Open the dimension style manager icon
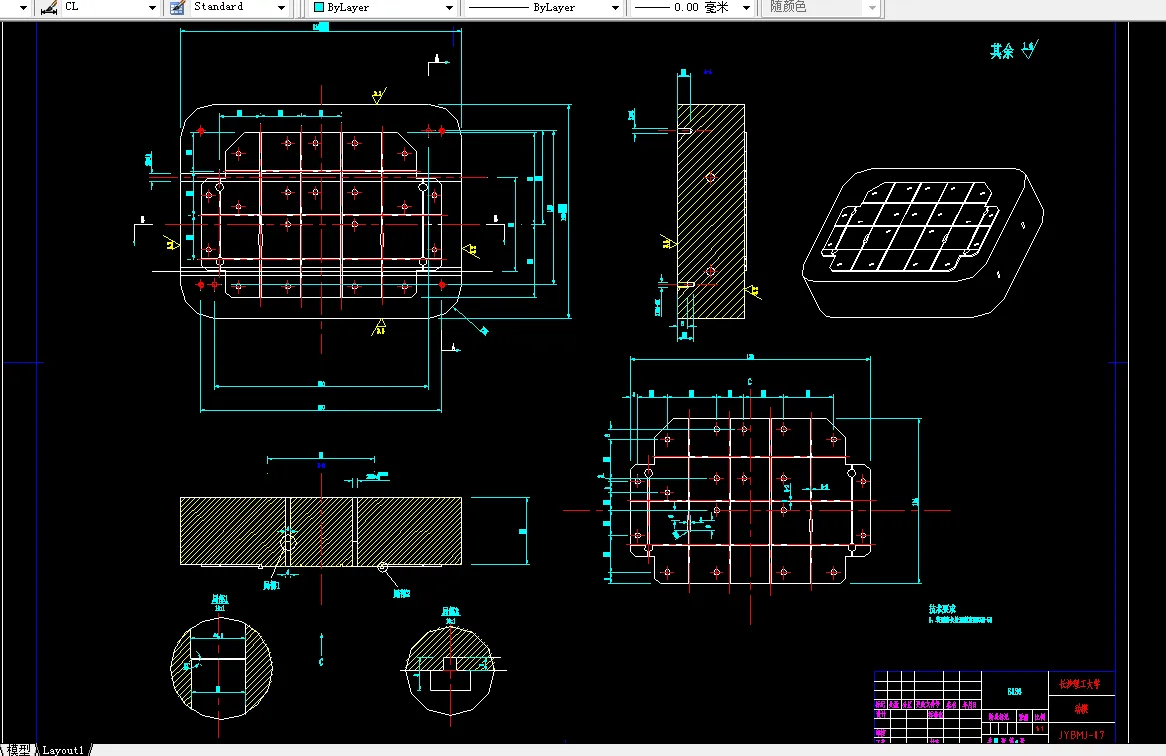Screen dimensions: 1166x756 tap(49, 7)
